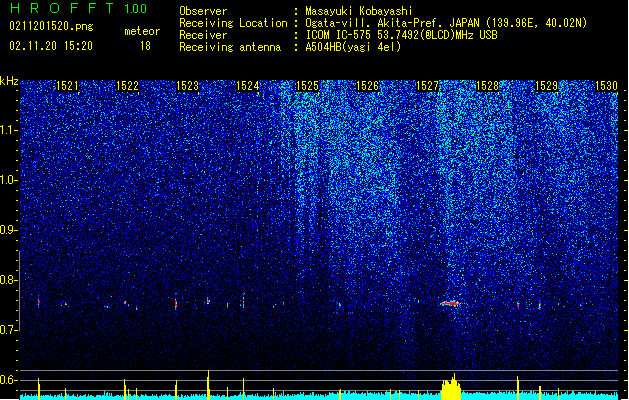The height and width of the screenshot is (400, 629).
Task: Click the 1528 time marker
Action: click(487, 85)
